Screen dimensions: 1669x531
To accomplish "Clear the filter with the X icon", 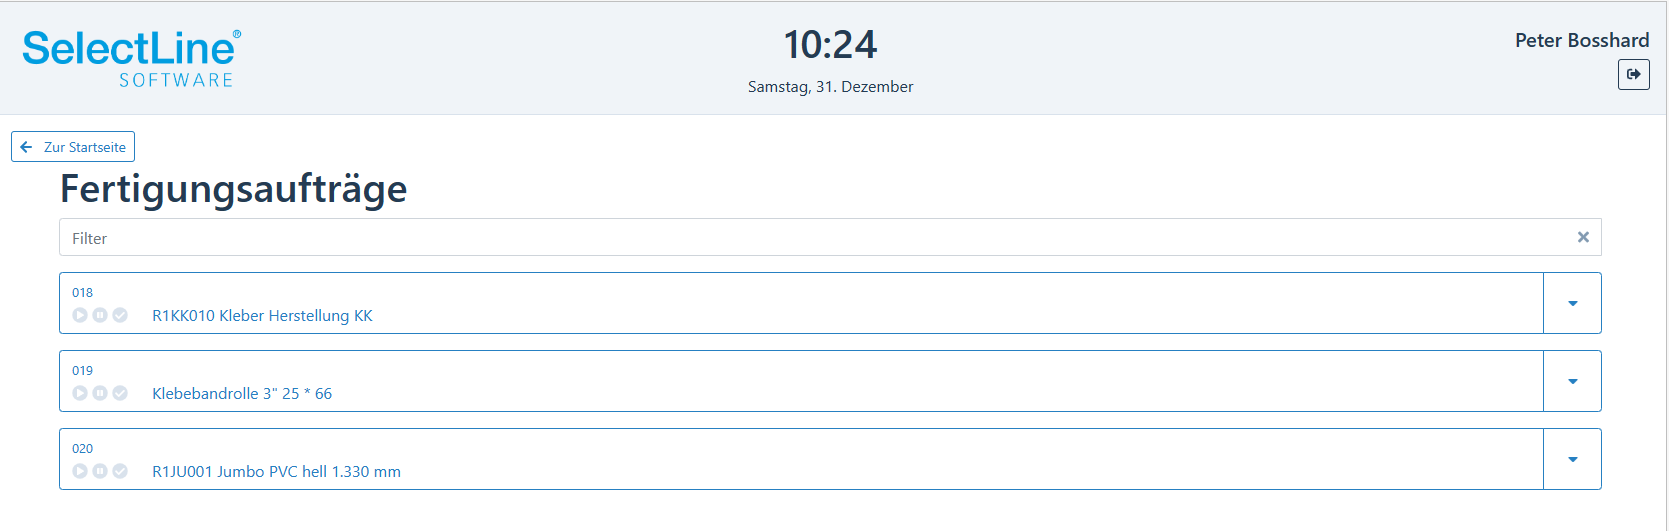I will pyautogui.click(x=1583, y=237).
